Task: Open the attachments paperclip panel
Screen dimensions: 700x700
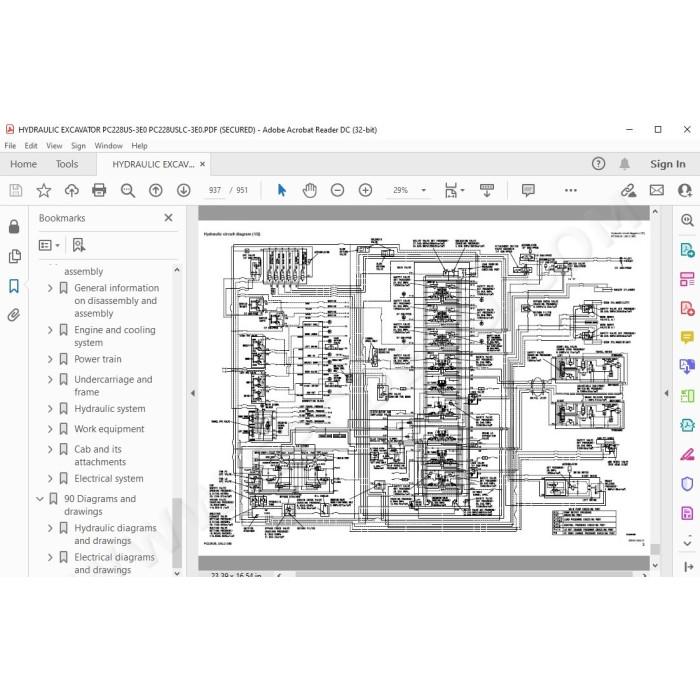Action: tap(14, 315)
